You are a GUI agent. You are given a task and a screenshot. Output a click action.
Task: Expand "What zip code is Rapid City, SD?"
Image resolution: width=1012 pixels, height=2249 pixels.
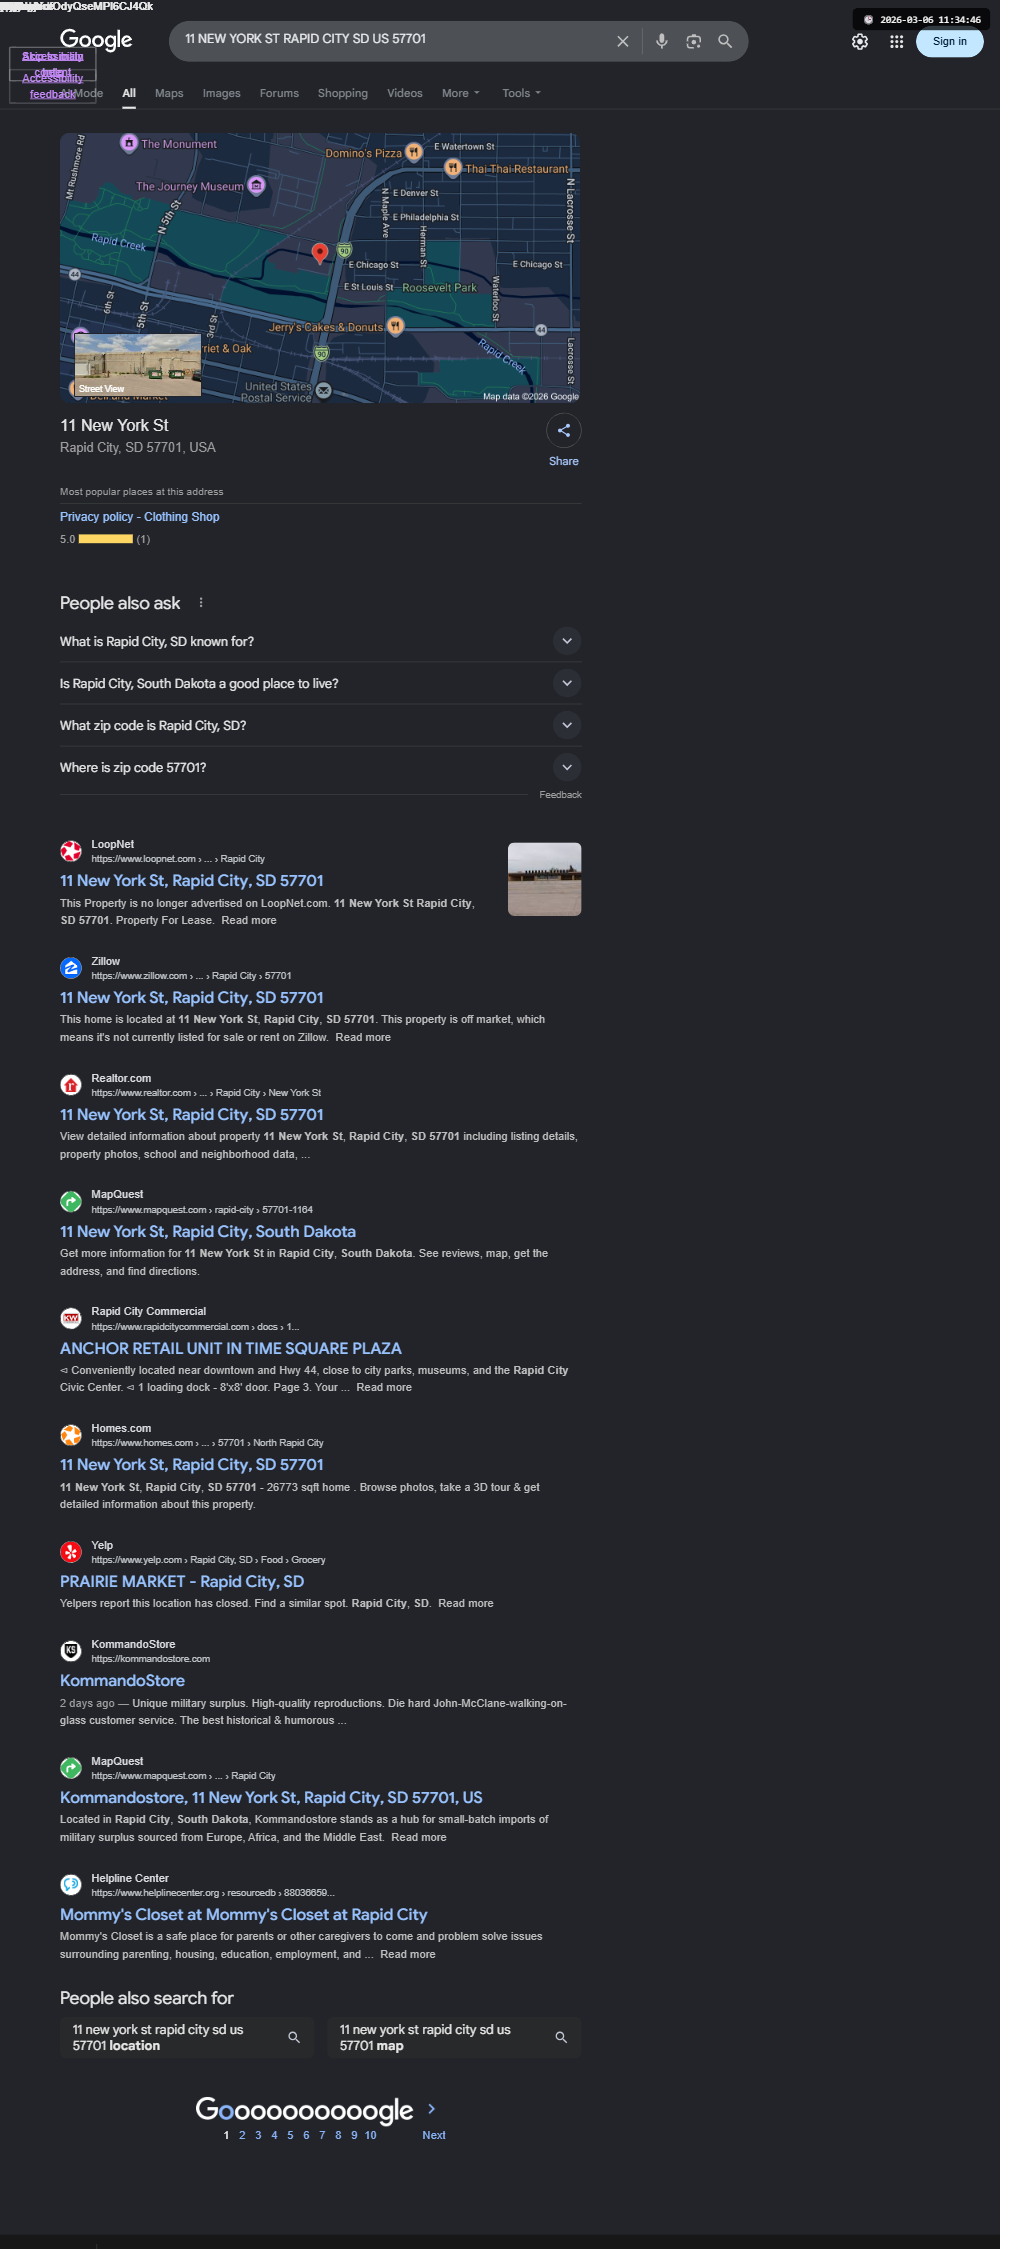click(320, 725)
